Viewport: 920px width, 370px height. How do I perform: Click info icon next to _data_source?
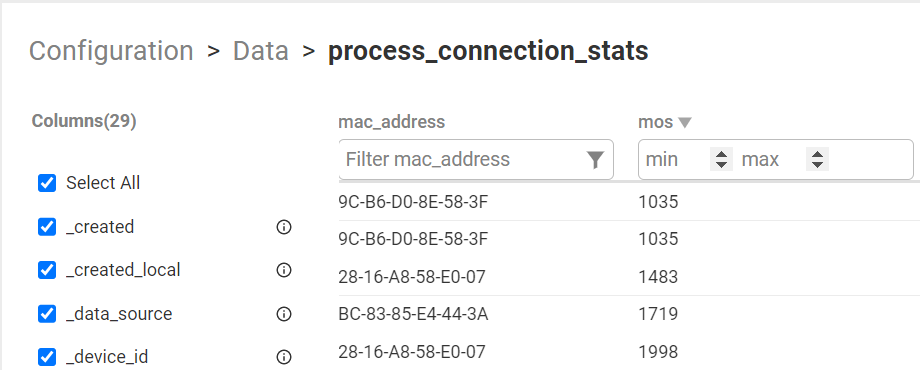pos(284,314)
